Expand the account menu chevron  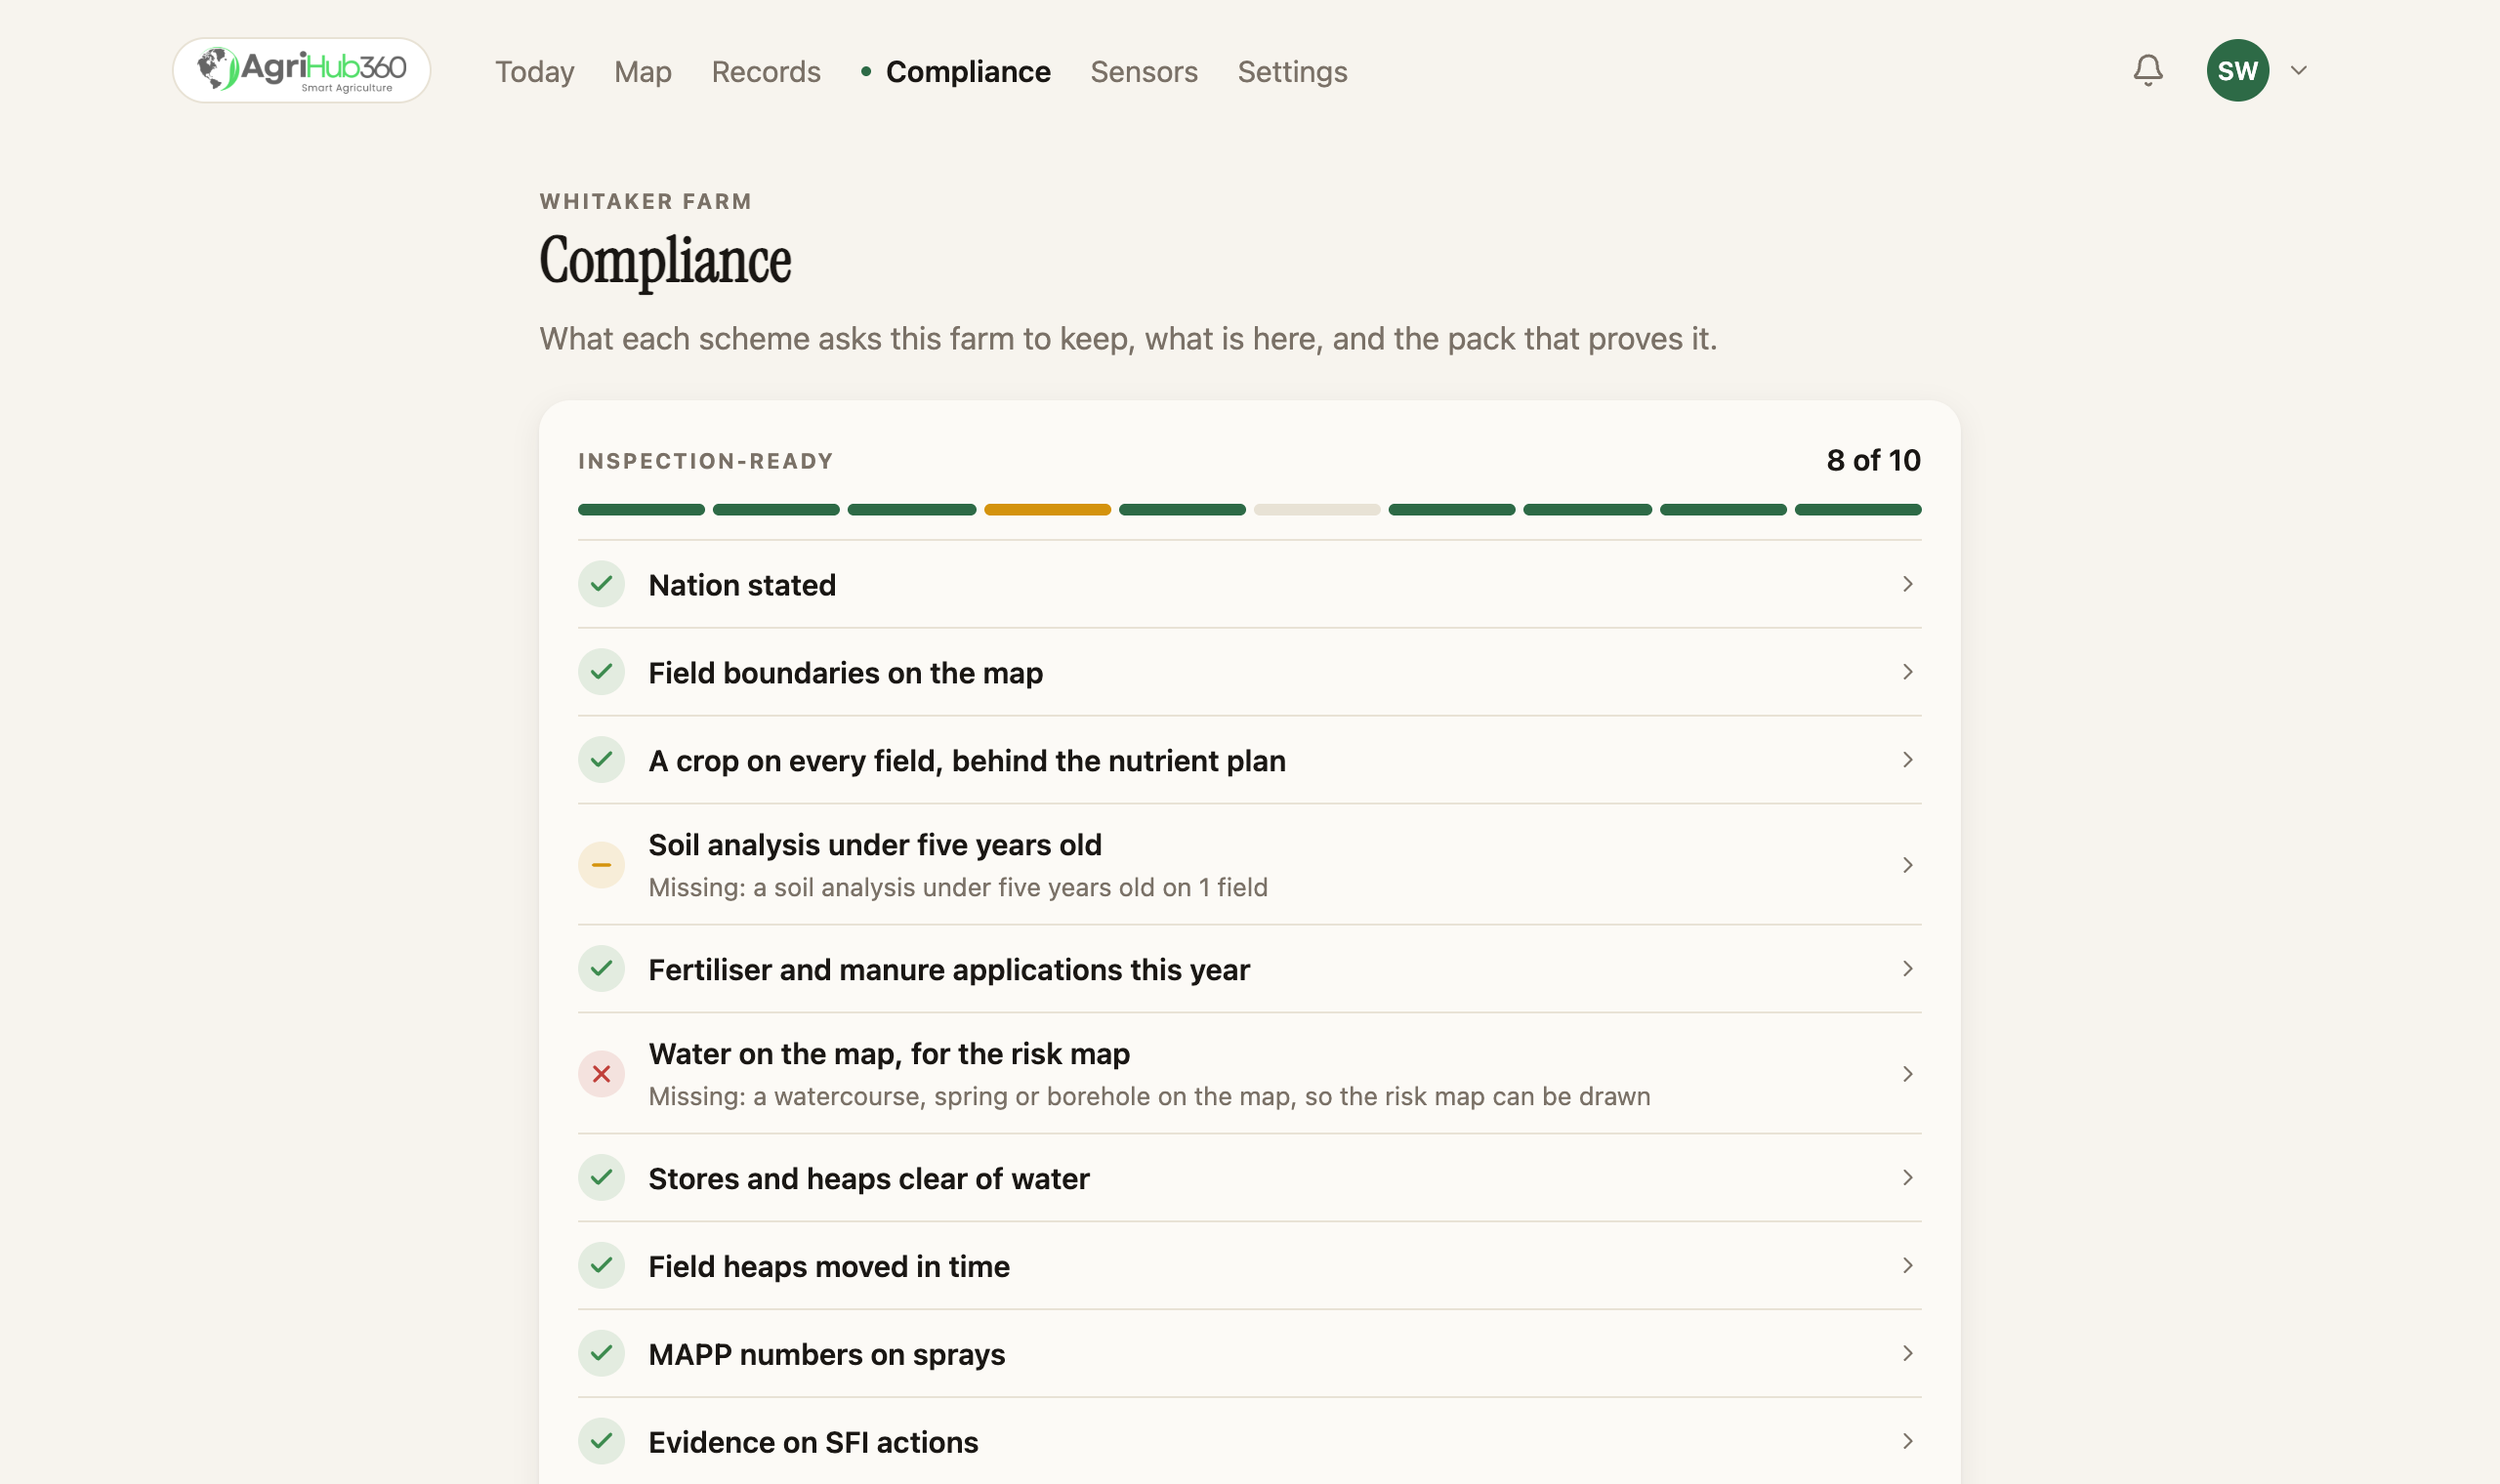(2298, 70)
